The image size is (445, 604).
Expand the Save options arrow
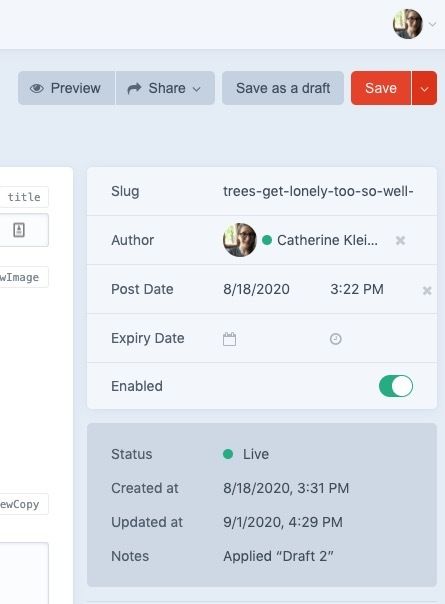click(424, 88)
